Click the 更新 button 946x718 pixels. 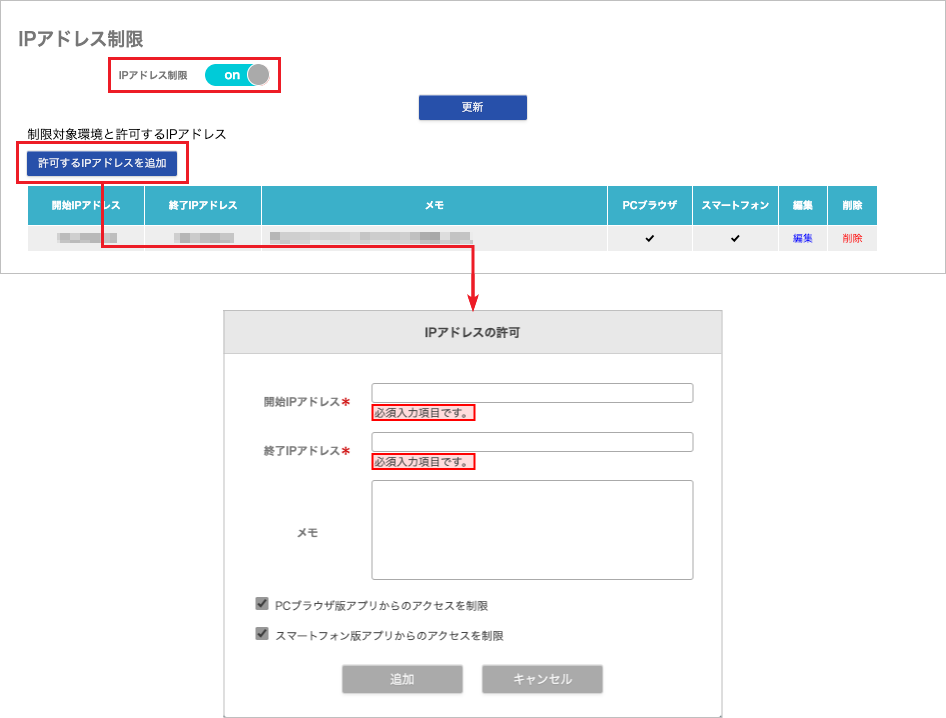pyautogui.click(x=472, y=107)
